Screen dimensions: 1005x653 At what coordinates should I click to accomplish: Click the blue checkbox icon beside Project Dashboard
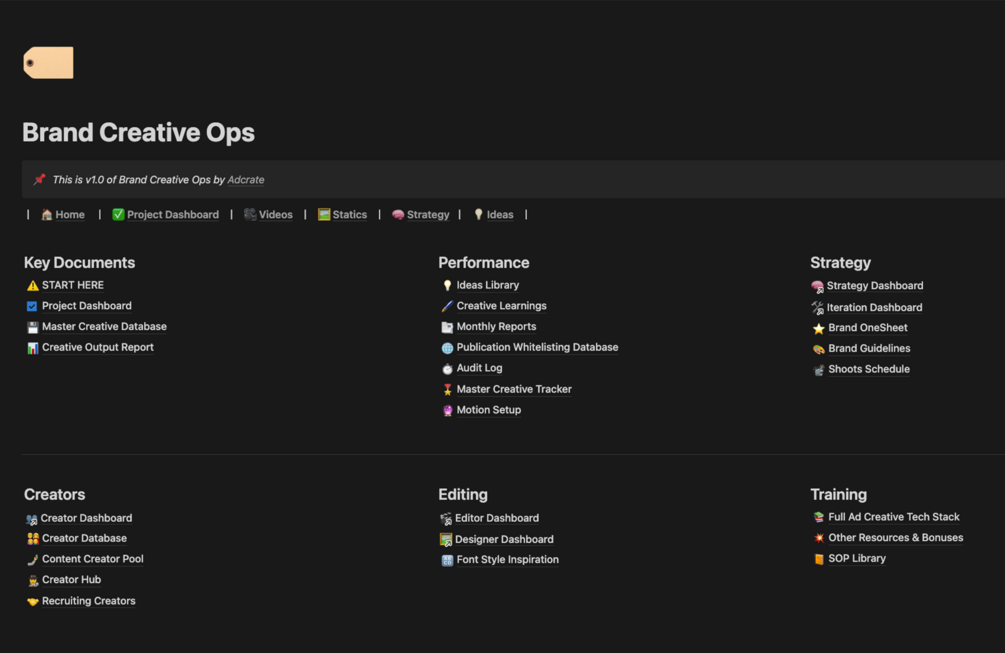click(33, 306)
